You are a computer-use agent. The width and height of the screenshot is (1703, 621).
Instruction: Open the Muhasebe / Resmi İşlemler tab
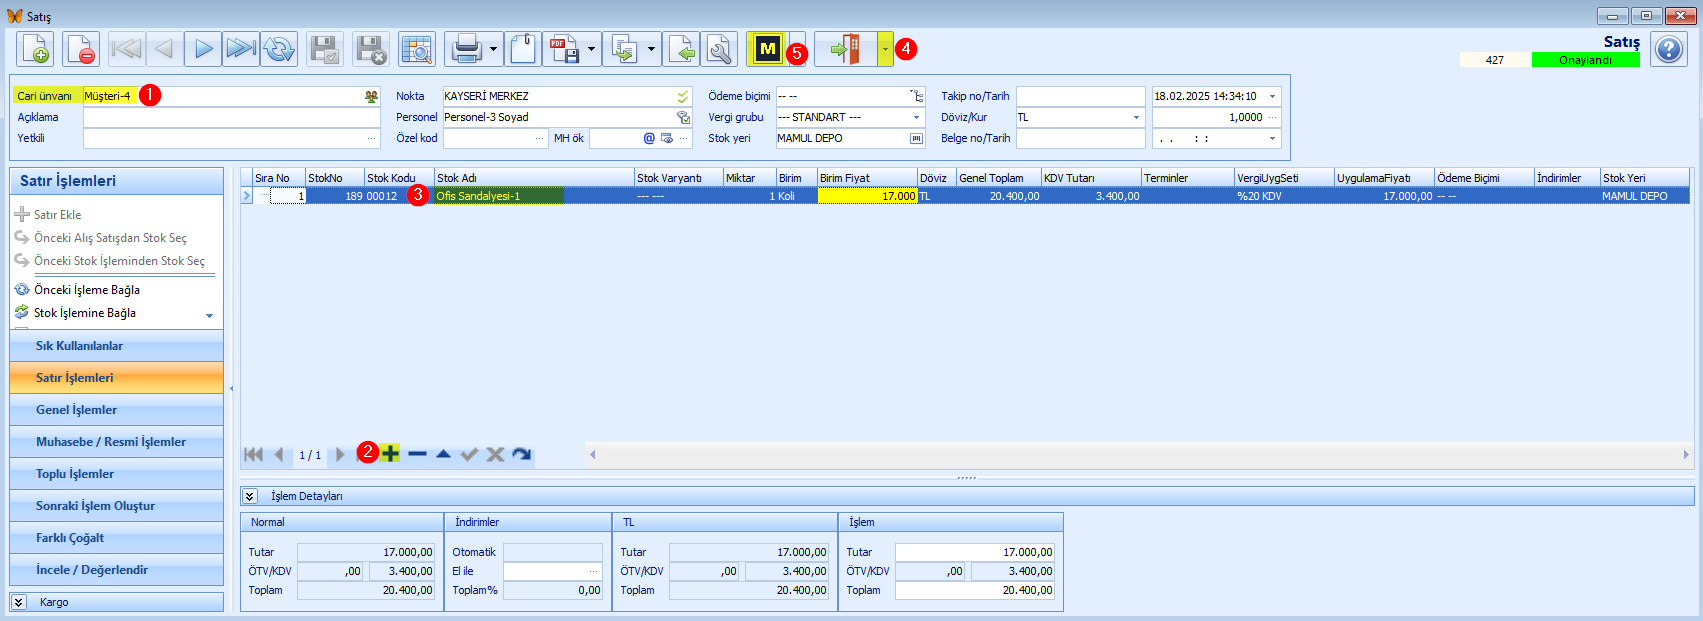116,442
